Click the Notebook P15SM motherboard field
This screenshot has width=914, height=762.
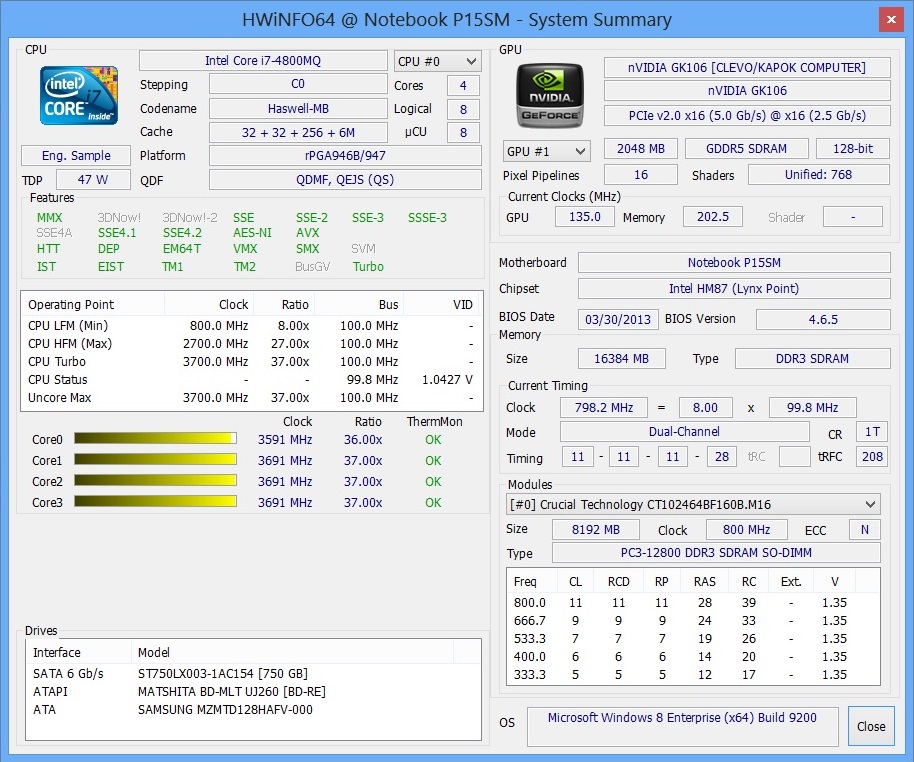click(x=734, y=262)
